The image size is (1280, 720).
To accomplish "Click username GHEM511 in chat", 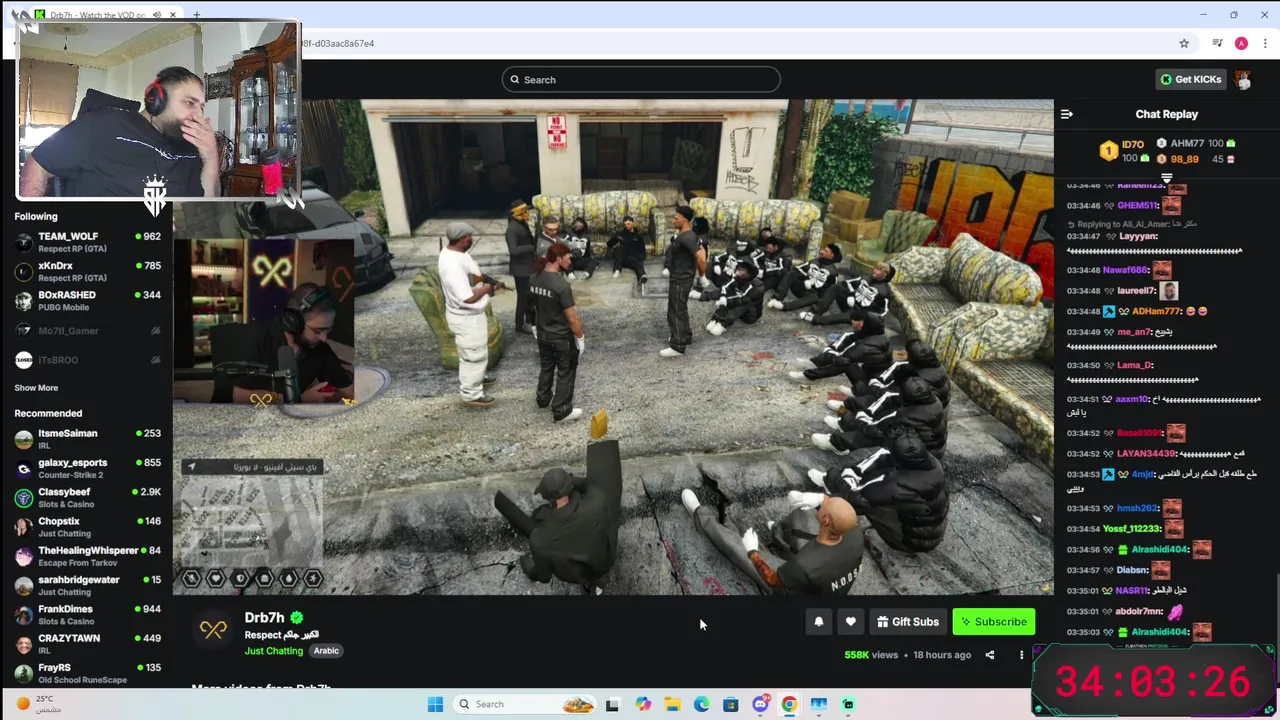I will [x=1137, y=205].
